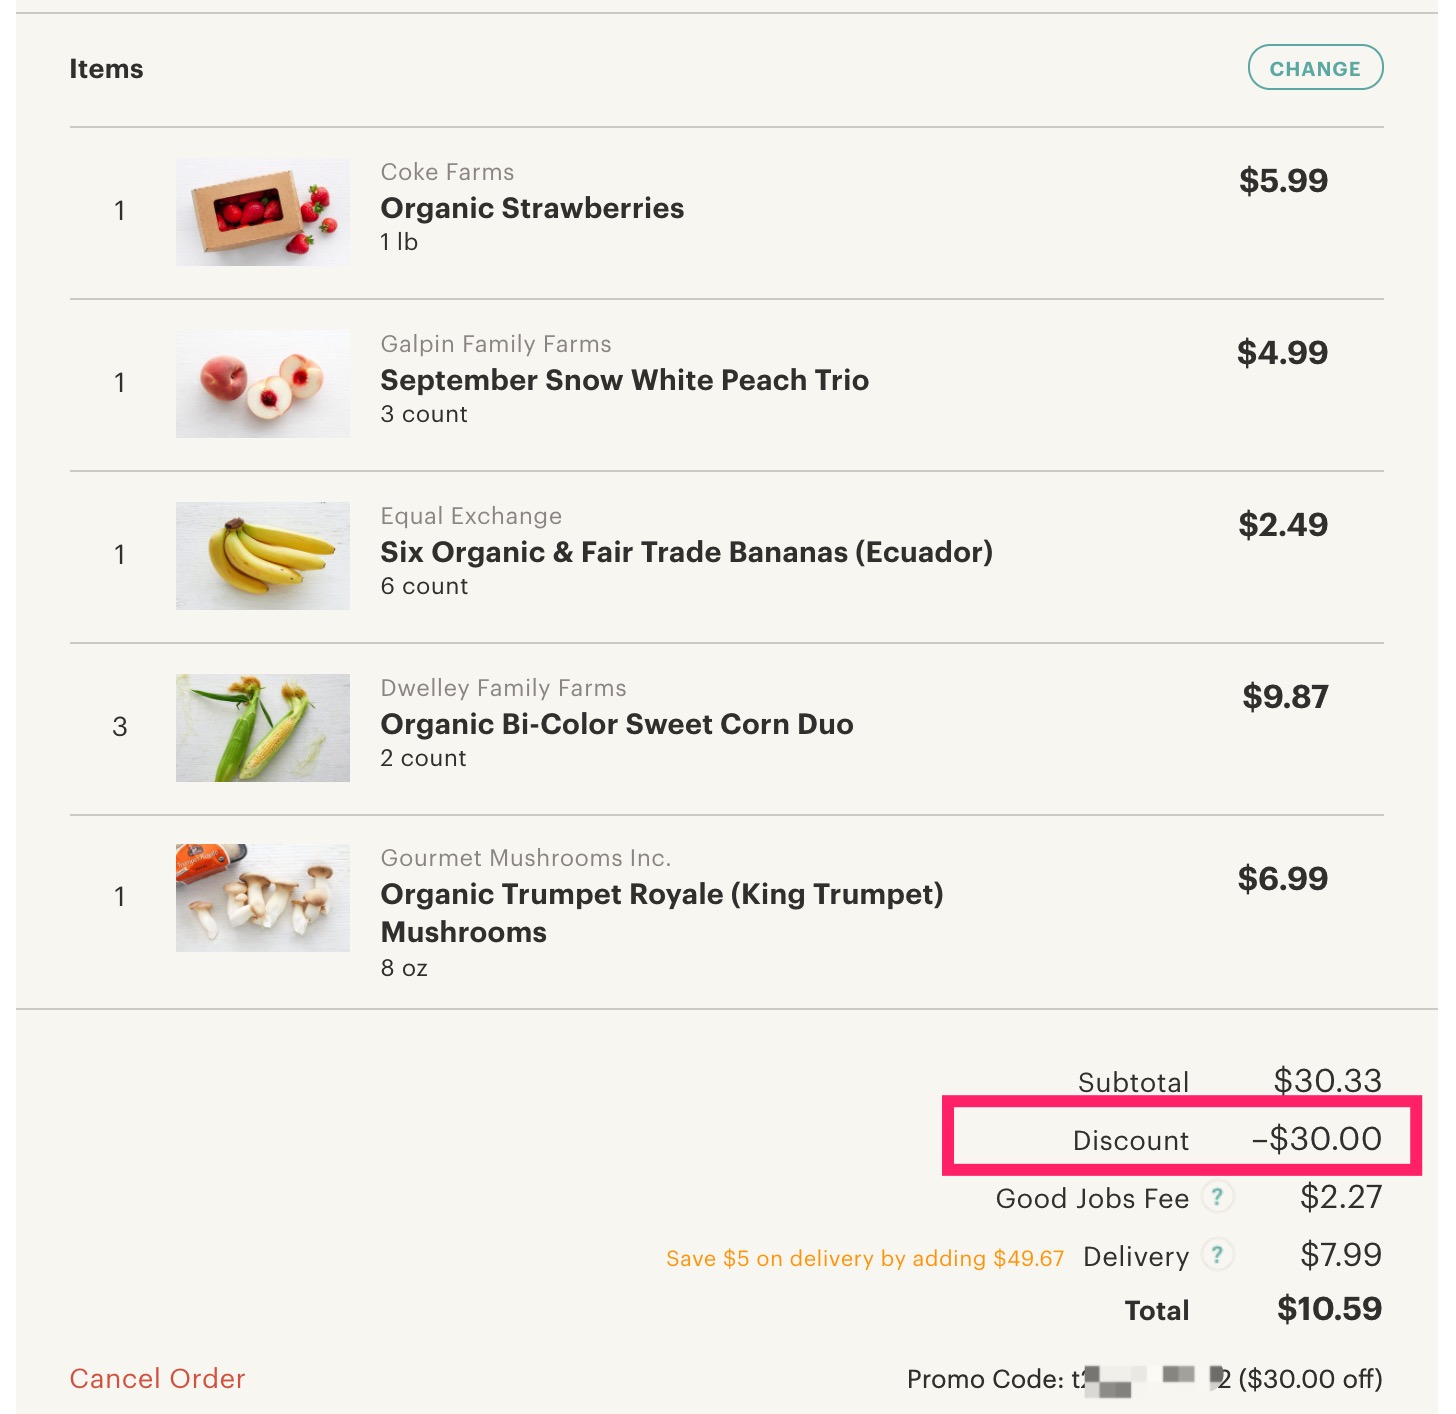Open the Good Jobs Fee help icon
The width and height of the screenshot is (1456, 1414).
tap(1216, 1196)
